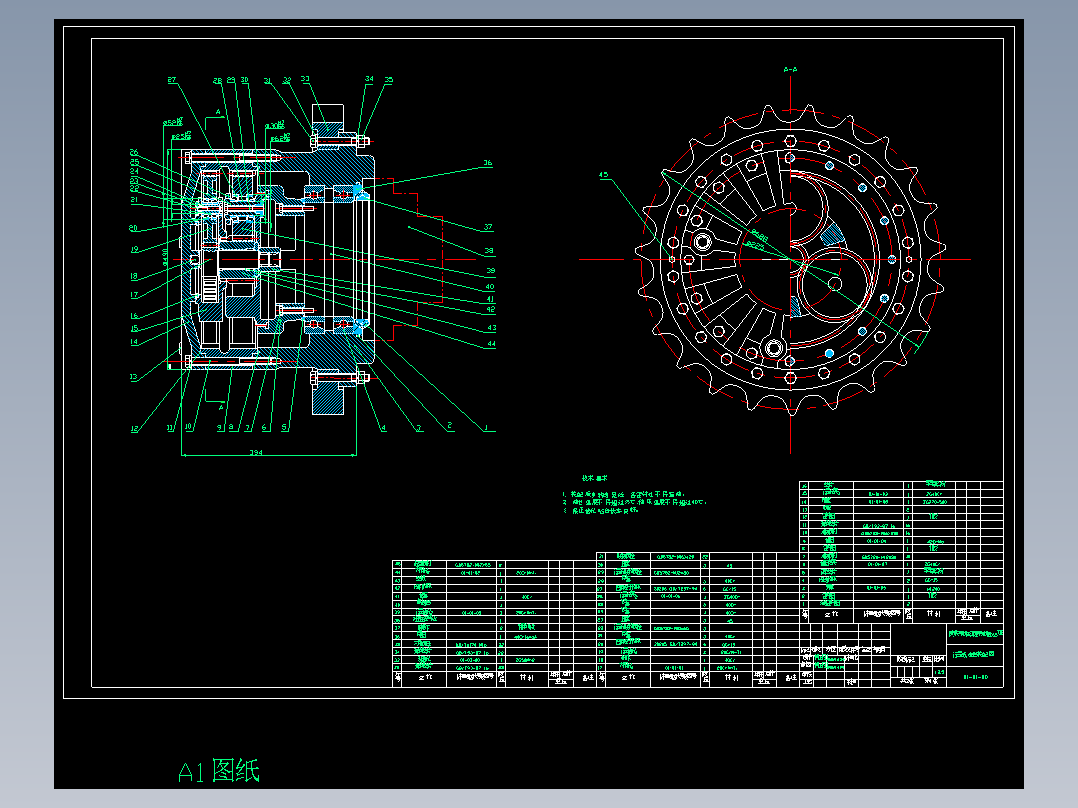Click part callout number 18

click(134, 276)
